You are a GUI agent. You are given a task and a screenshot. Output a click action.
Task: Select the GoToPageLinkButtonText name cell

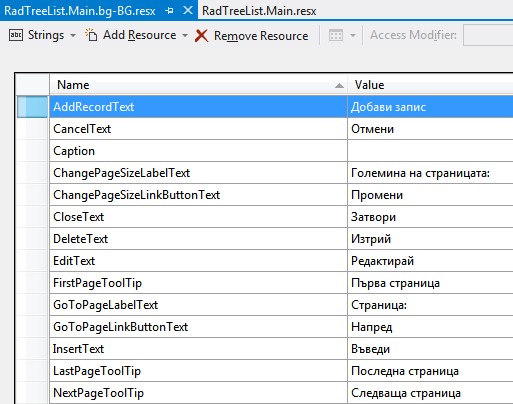point(198,327)
